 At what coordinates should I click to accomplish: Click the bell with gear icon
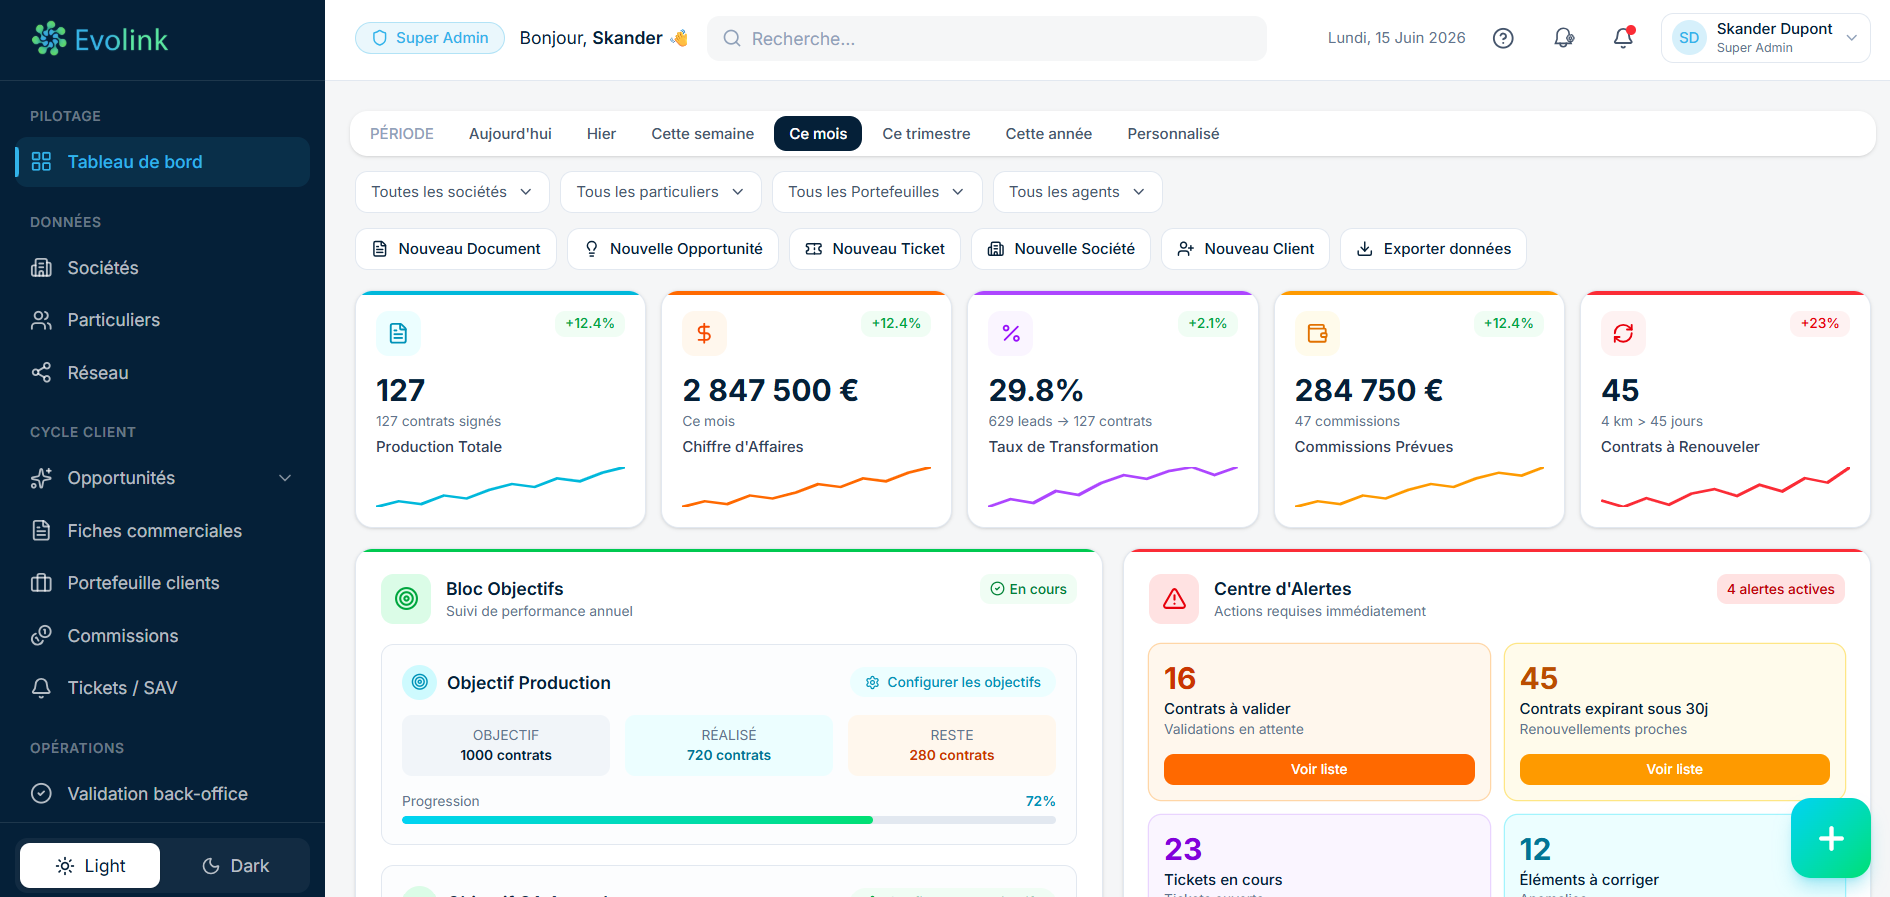tap(1564, 38)
